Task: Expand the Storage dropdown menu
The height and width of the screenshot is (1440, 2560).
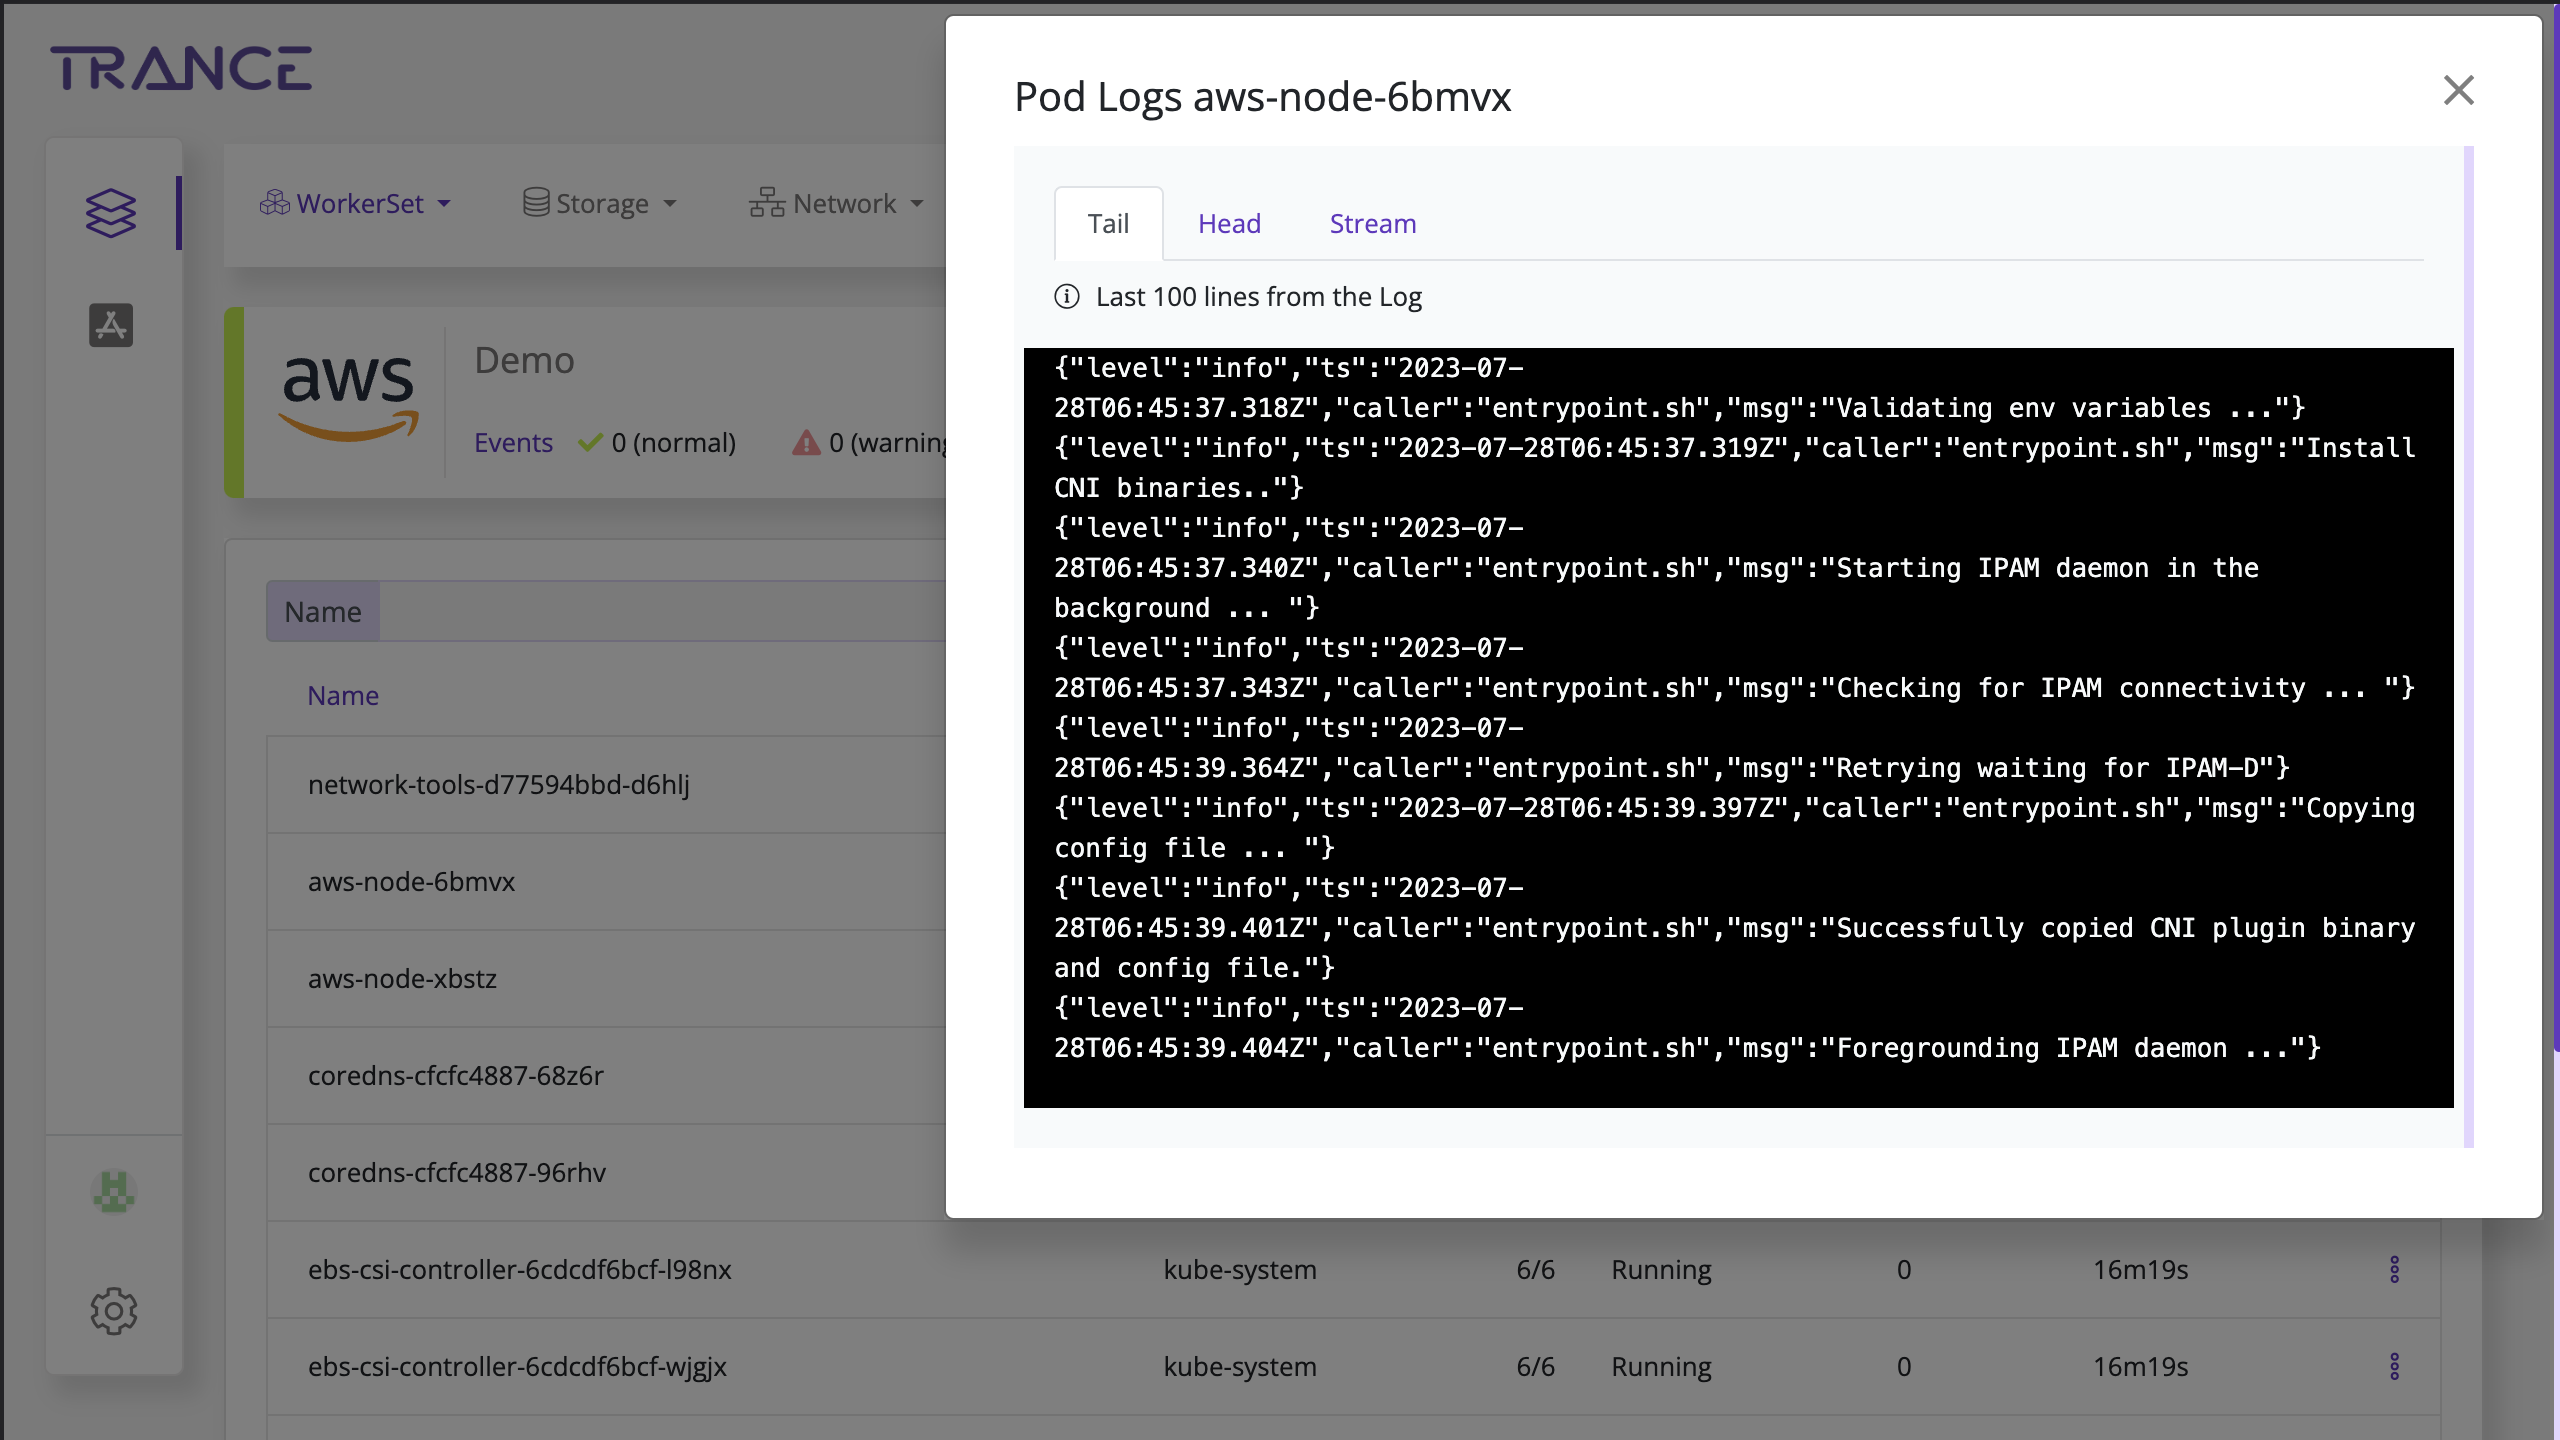Action: [600, 204]
